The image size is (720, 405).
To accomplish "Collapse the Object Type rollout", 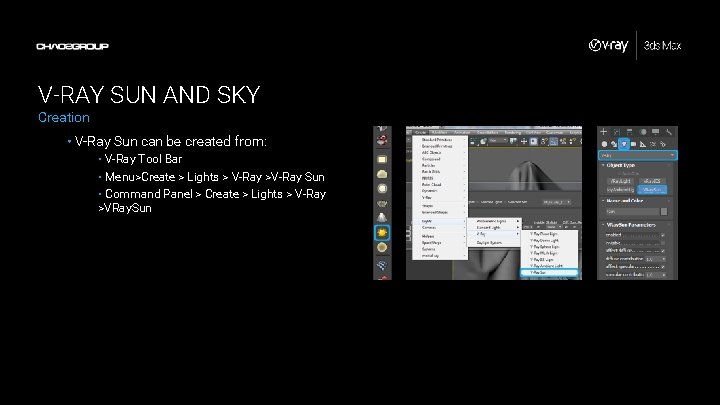I will (618, 165).
